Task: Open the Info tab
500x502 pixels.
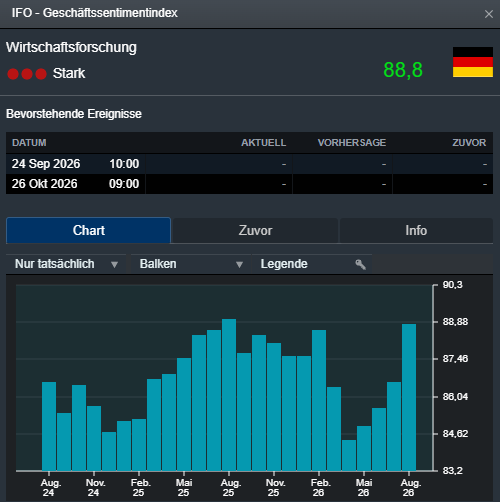Action: (x=416, y=231)
